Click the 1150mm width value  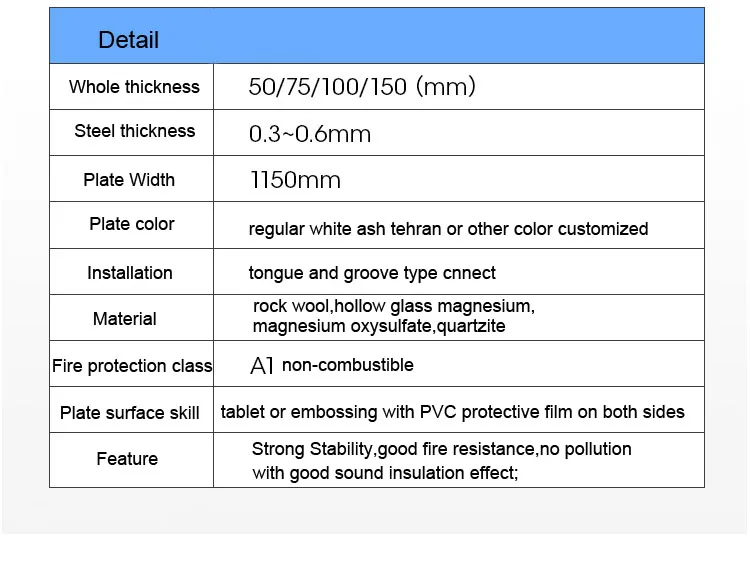point(295,181)
